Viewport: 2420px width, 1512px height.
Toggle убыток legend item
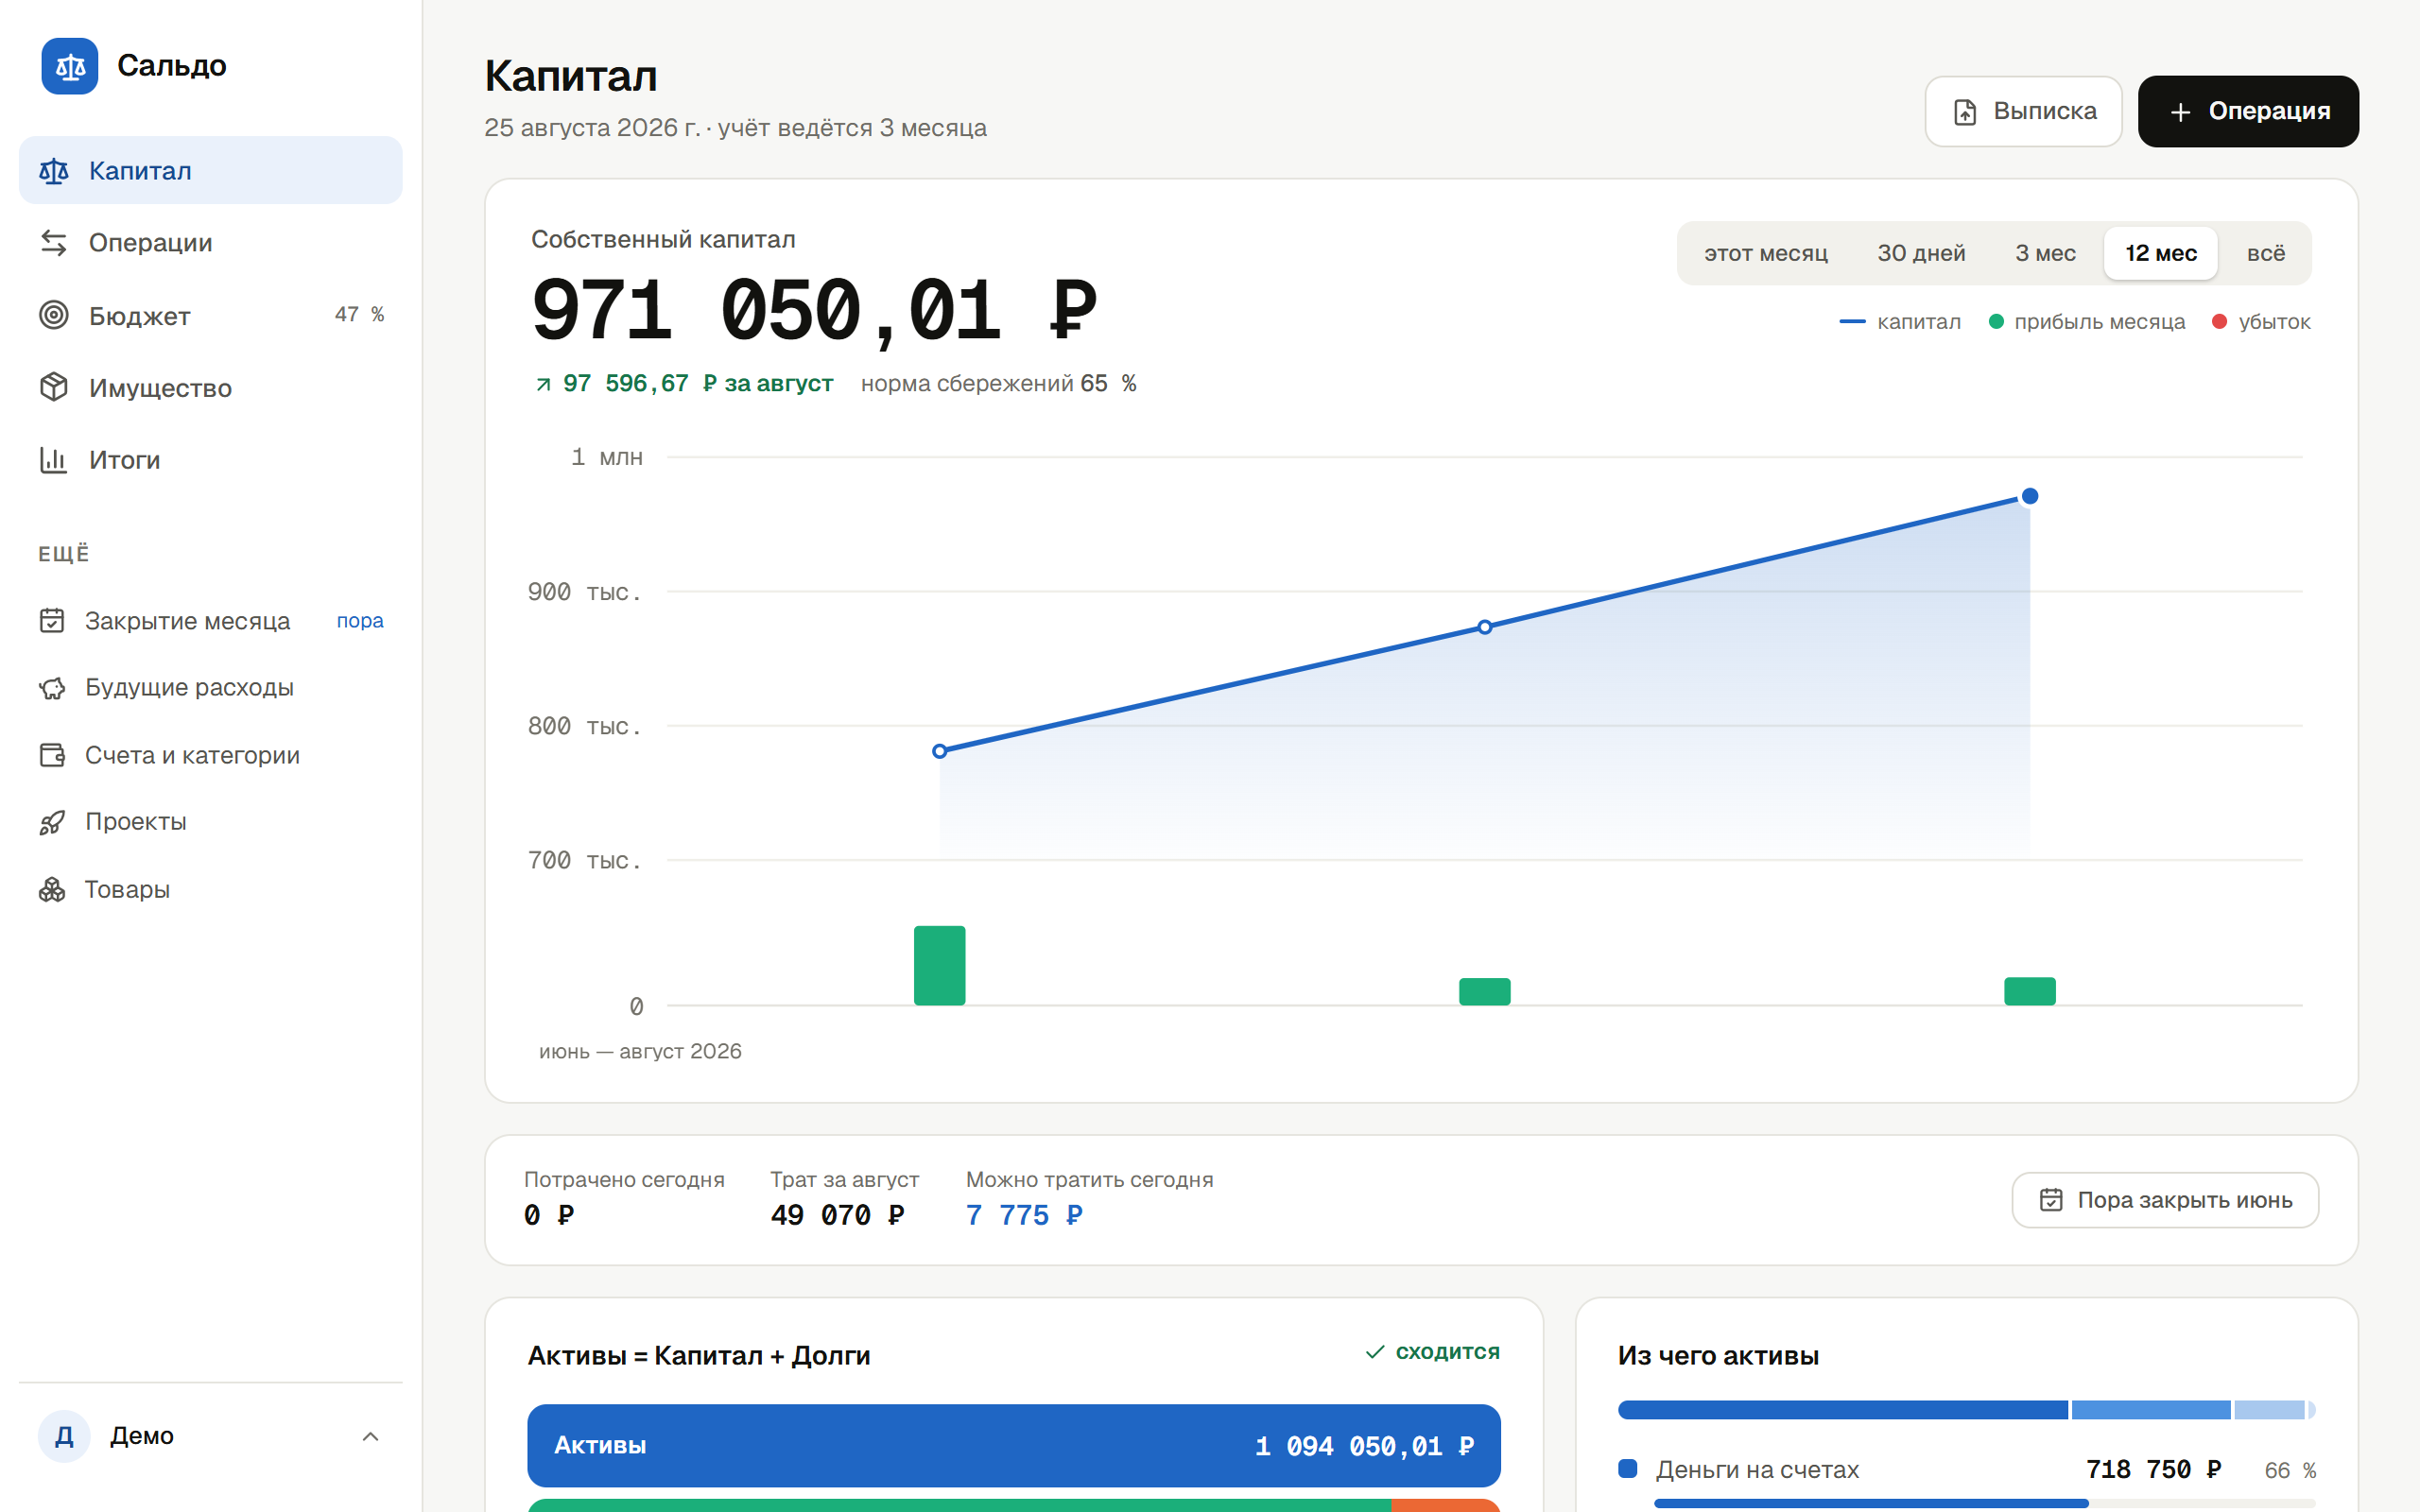[x=2261, y=322]
